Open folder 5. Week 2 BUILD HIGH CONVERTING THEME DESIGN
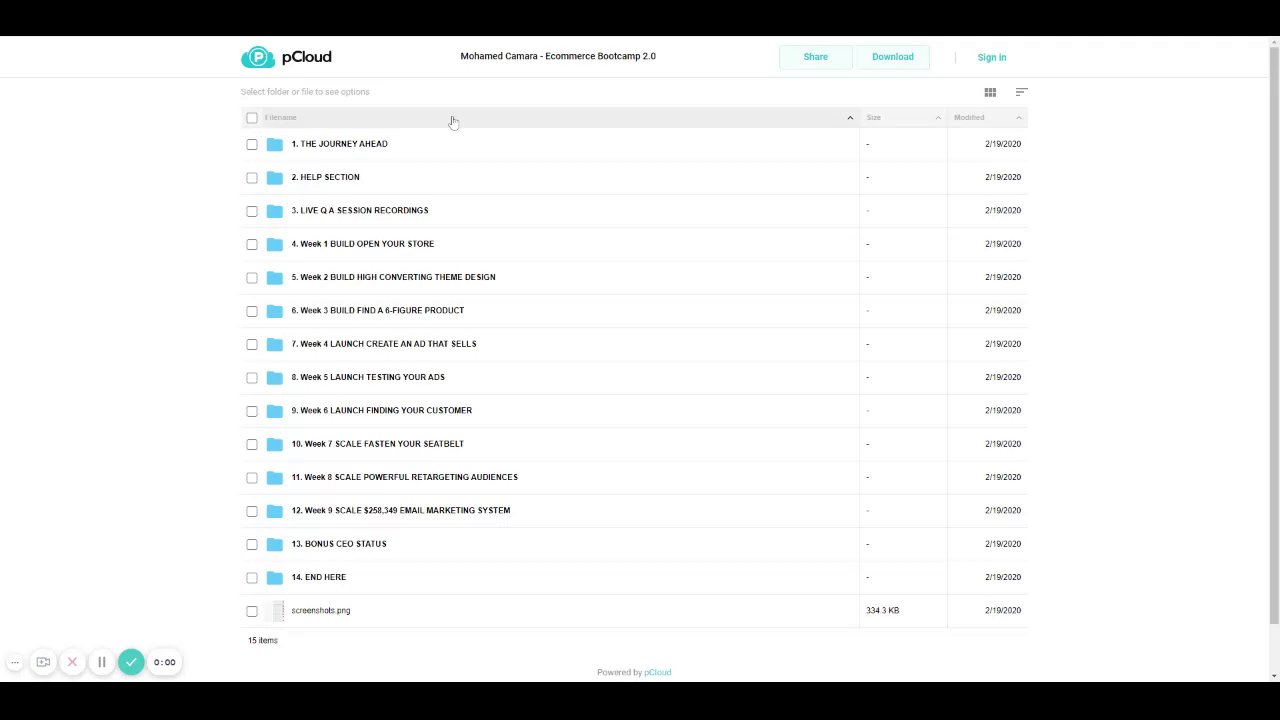 [393, 277]
